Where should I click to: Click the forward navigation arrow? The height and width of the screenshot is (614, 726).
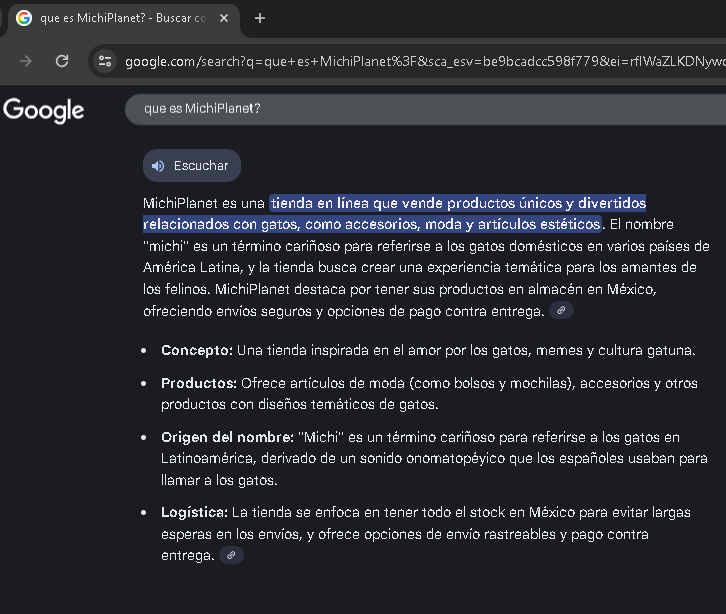point(26,61)
